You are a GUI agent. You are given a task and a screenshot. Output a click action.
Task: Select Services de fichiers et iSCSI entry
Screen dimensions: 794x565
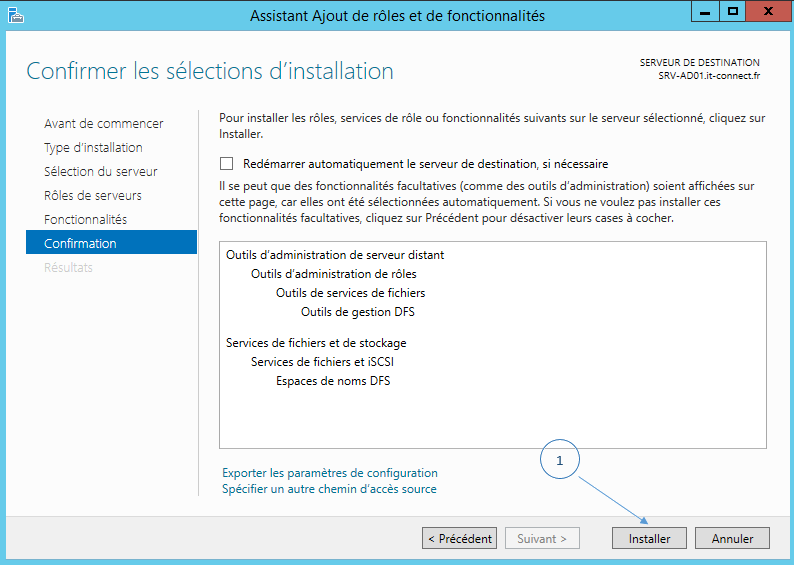[x=328, y=362]
